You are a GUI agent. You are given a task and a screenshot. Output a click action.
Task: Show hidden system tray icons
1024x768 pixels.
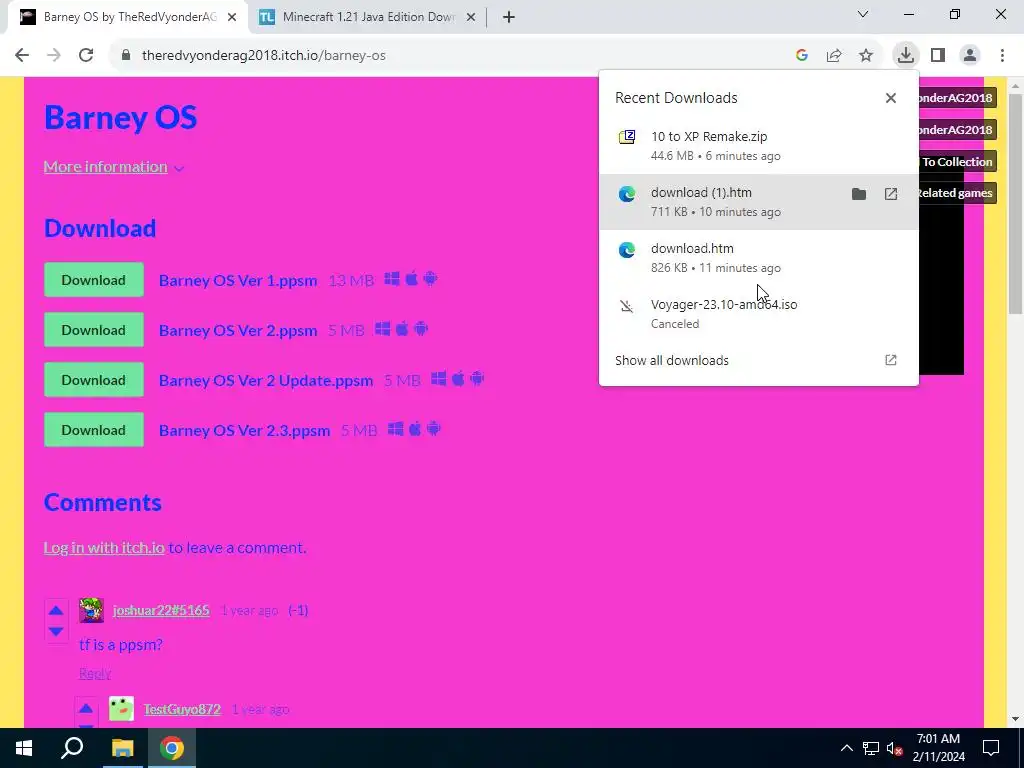(x=846, y=748)
